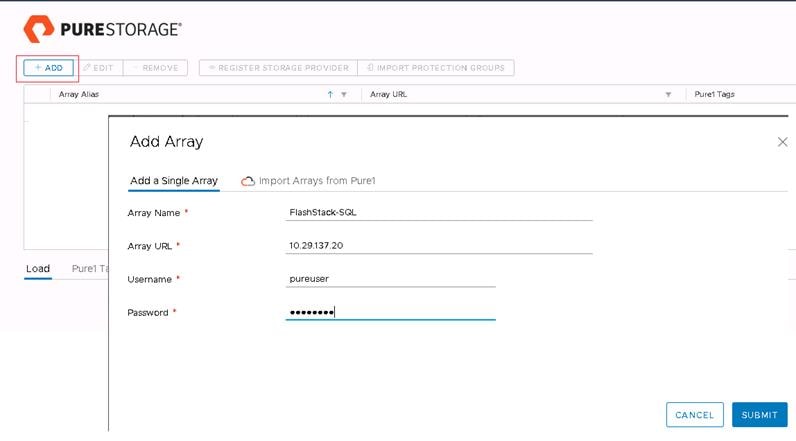The image size is (796, 441).
Task: Cancel the Add Array dialog
Action: [x=694, y=415]
